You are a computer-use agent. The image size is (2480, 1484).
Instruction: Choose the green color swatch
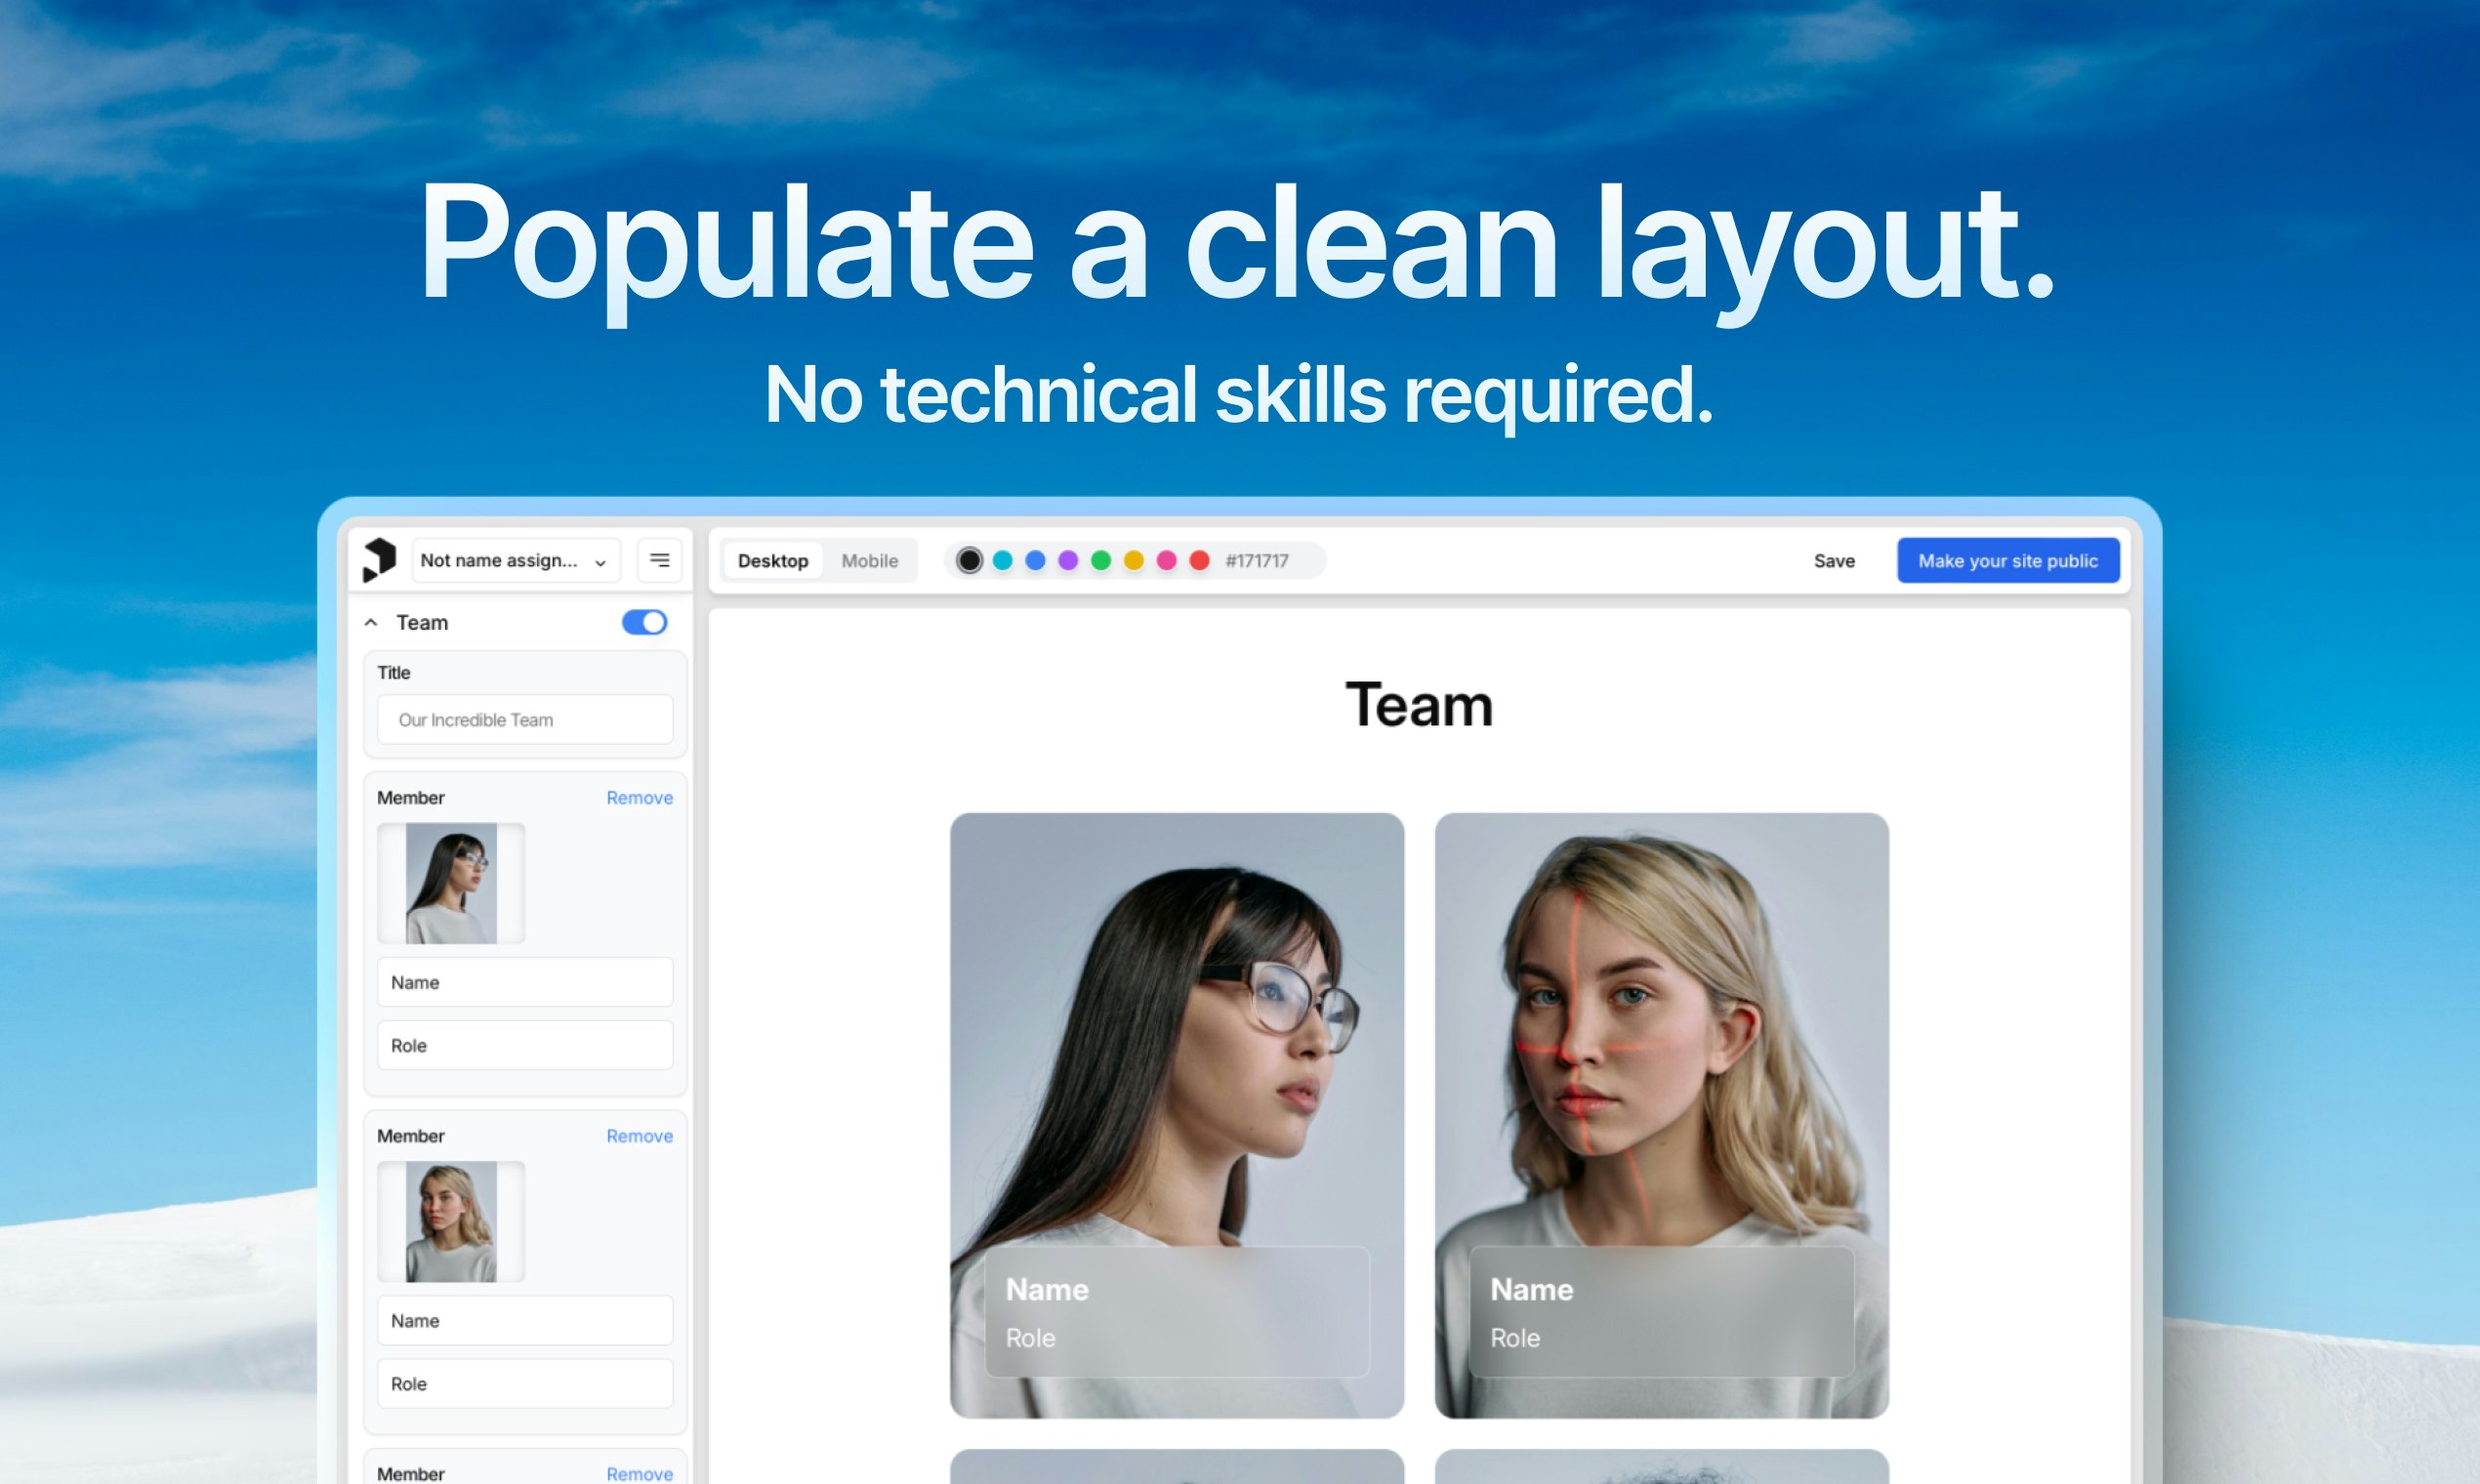coord(1101,560)
